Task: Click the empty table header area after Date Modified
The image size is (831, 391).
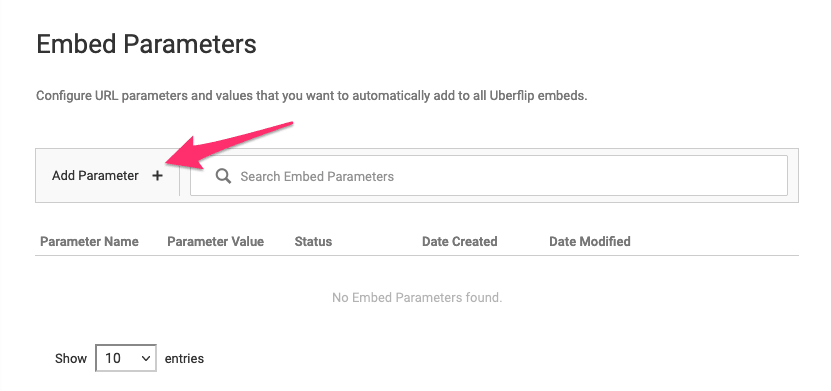Action: click(x=714, y=242)
